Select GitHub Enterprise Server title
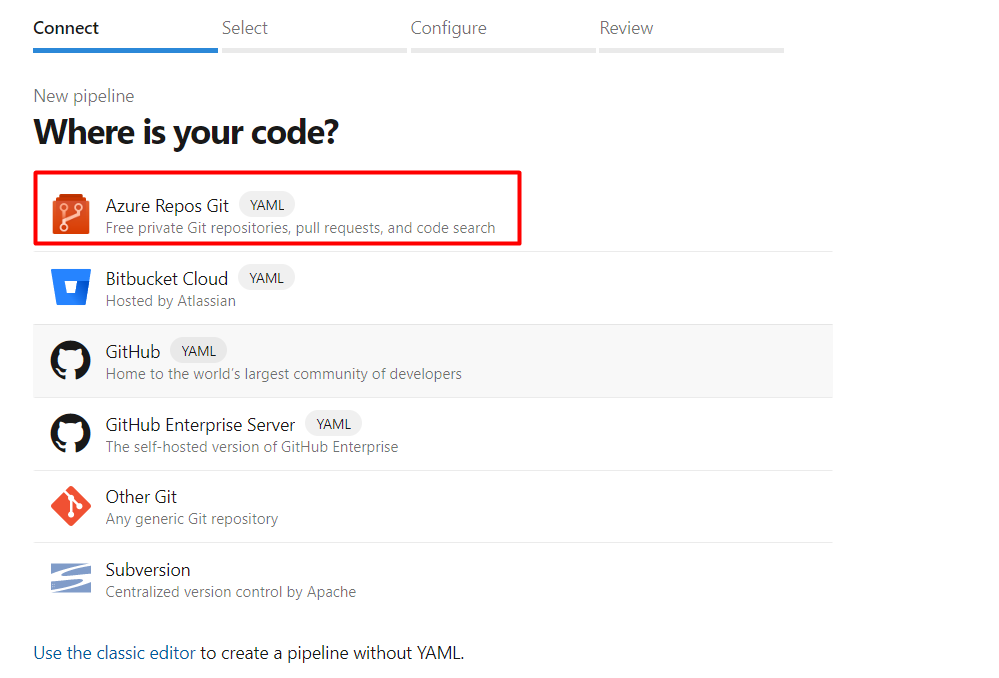Viewport: 999px width, 678px height. (200, 425)
